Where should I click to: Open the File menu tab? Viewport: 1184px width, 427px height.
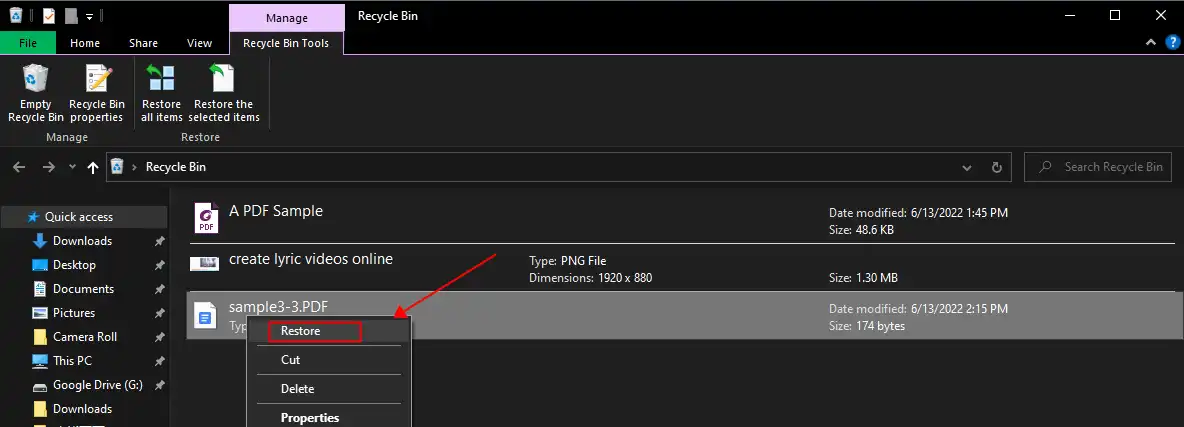tap(28, 43)
